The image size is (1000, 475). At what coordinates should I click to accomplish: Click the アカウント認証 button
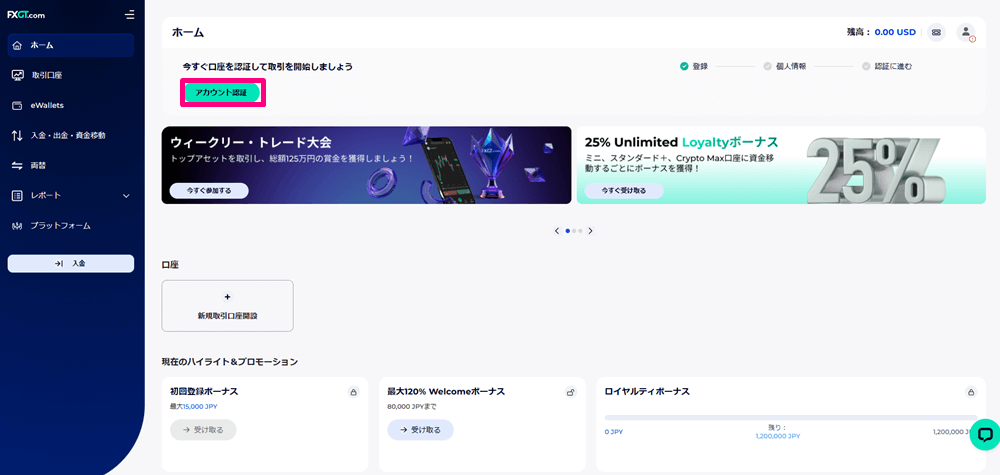(222, 92)
